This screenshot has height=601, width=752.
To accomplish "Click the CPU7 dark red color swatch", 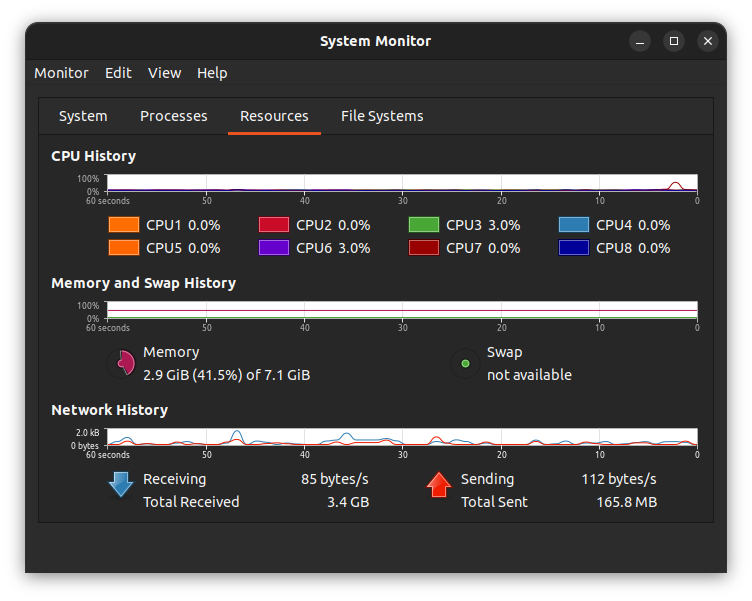I will click(x=423, y=248).
